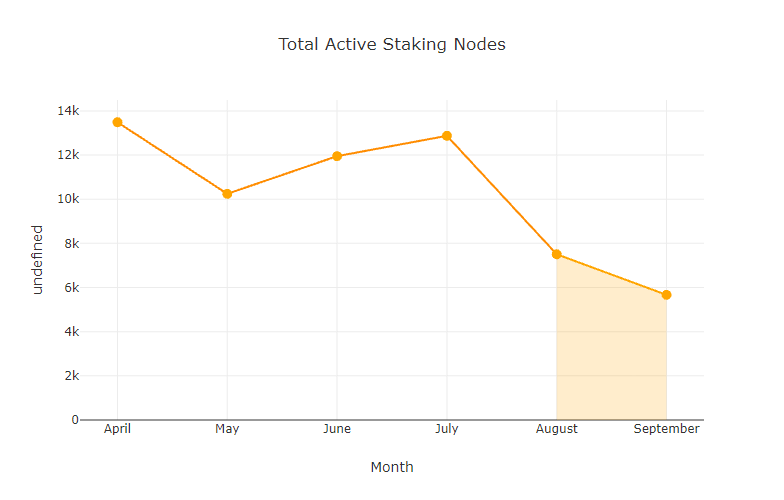
Task: Click the 'April' x-axis tick label
Action: [x=117, y=429]
